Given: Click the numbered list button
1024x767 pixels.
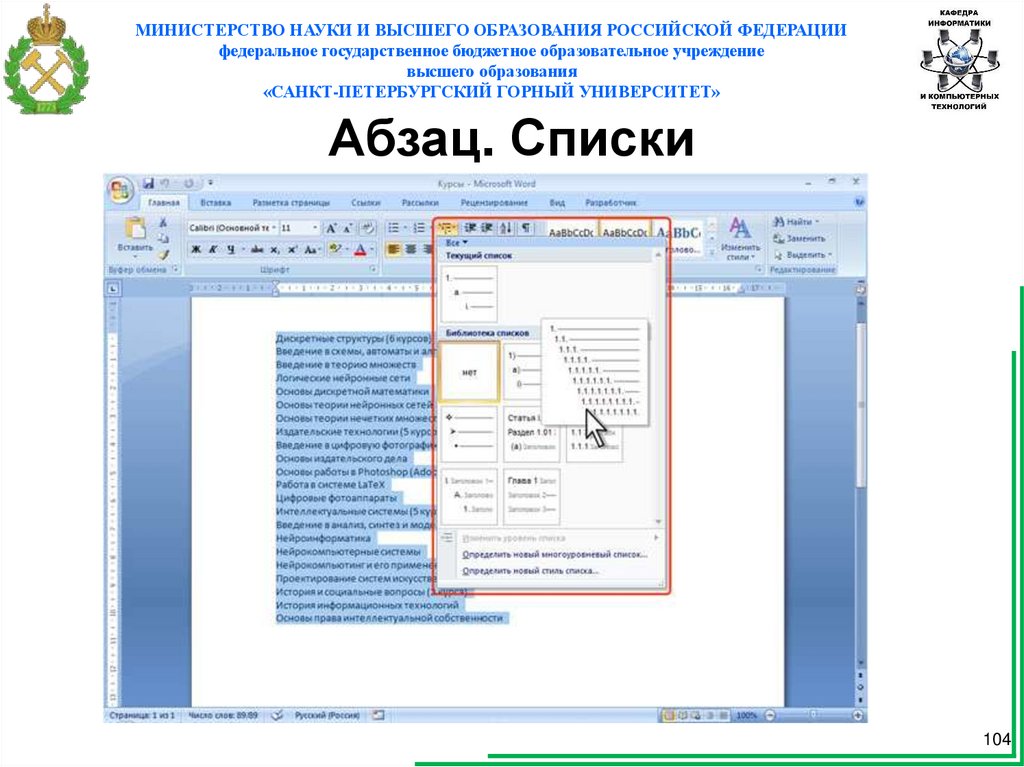Looking at the screenshot, I should (420, 228).
